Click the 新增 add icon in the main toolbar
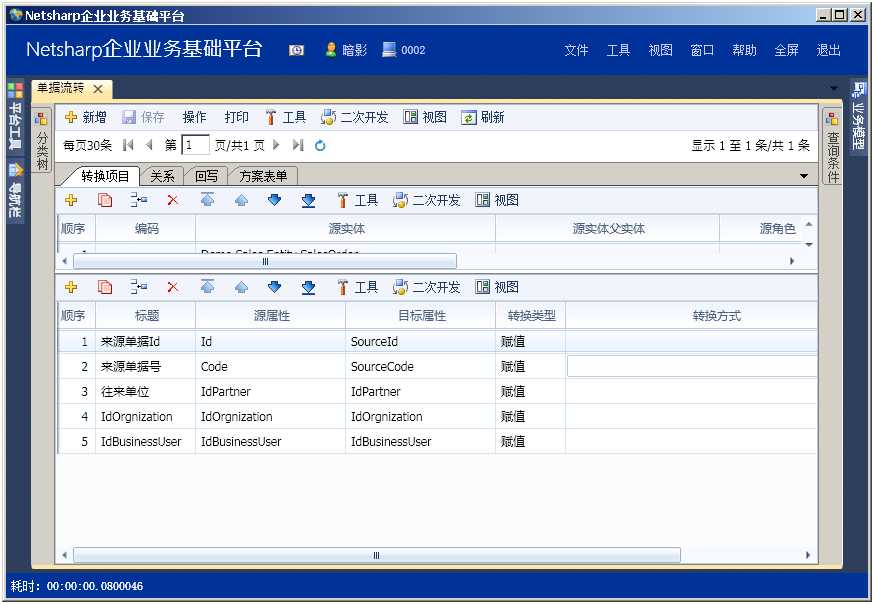 click(71, 117)
